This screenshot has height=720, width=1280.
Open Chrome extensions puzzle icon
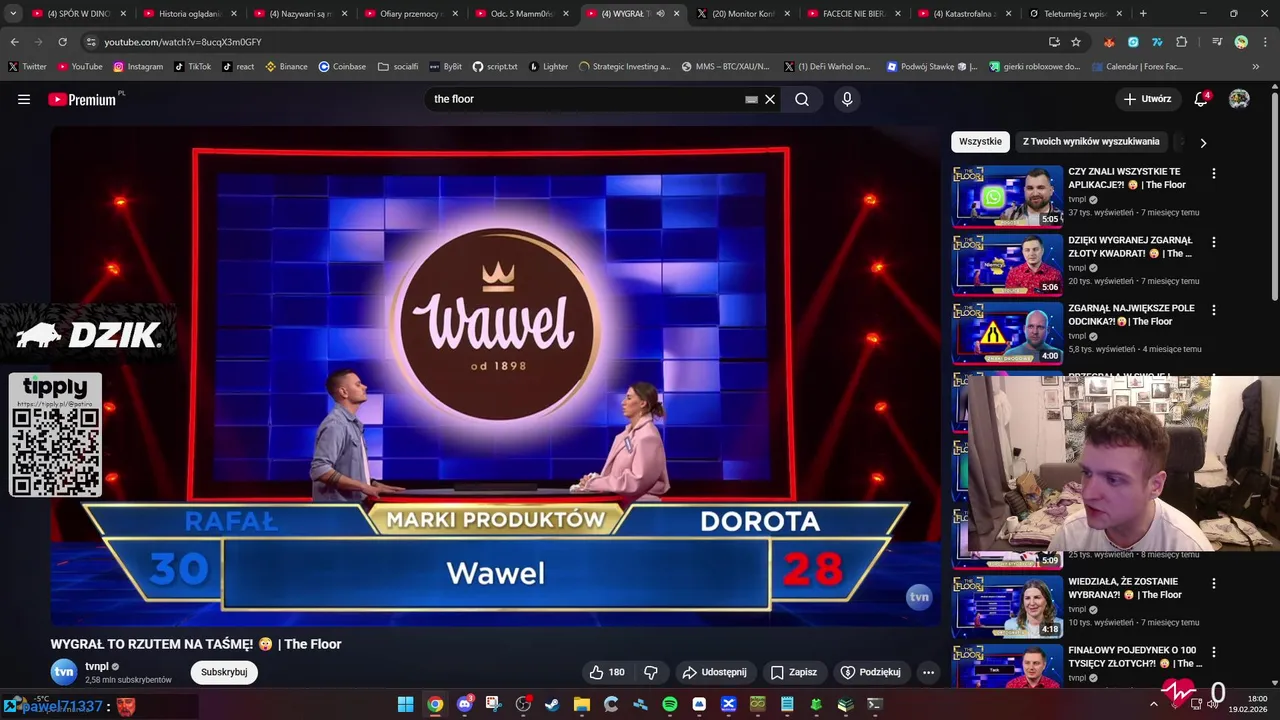click(x=1182, y=42)
